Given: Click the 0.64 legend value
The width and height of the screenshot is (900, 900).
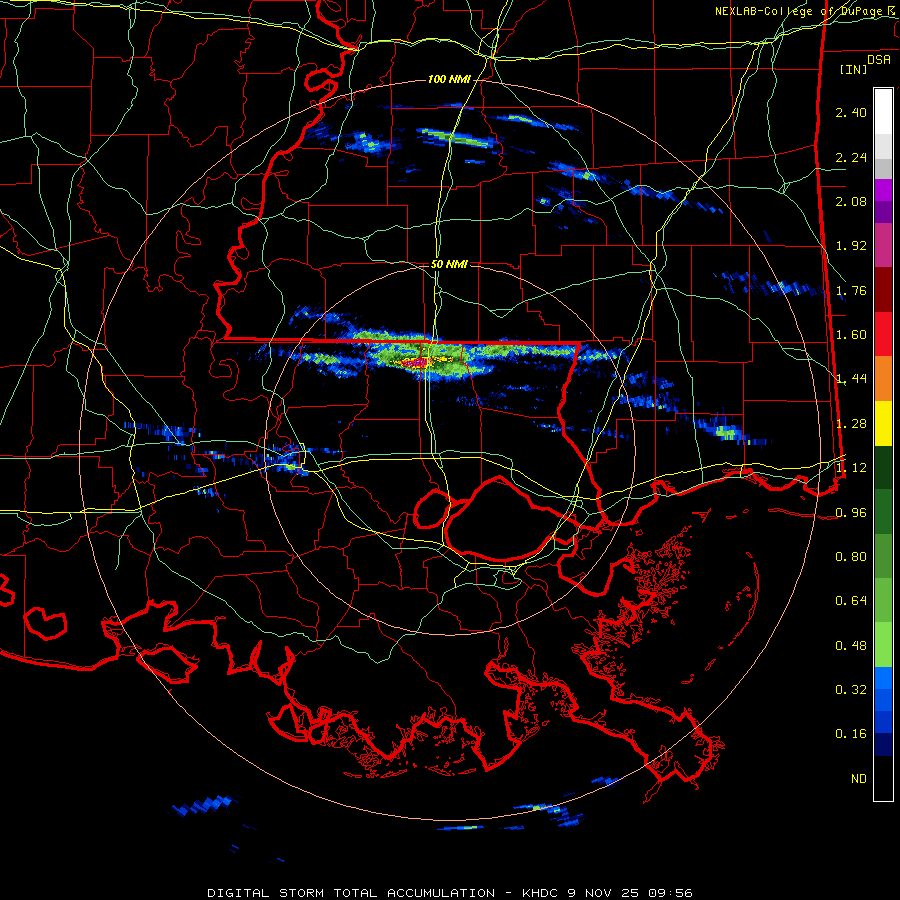Looking at the screenshot, I should (851, 601).
